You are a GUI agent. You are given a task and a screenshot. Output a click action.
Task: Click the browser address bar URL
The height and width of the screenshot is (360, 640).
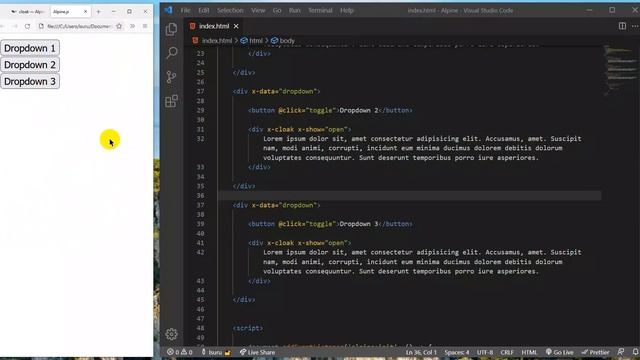click(78, 26)
